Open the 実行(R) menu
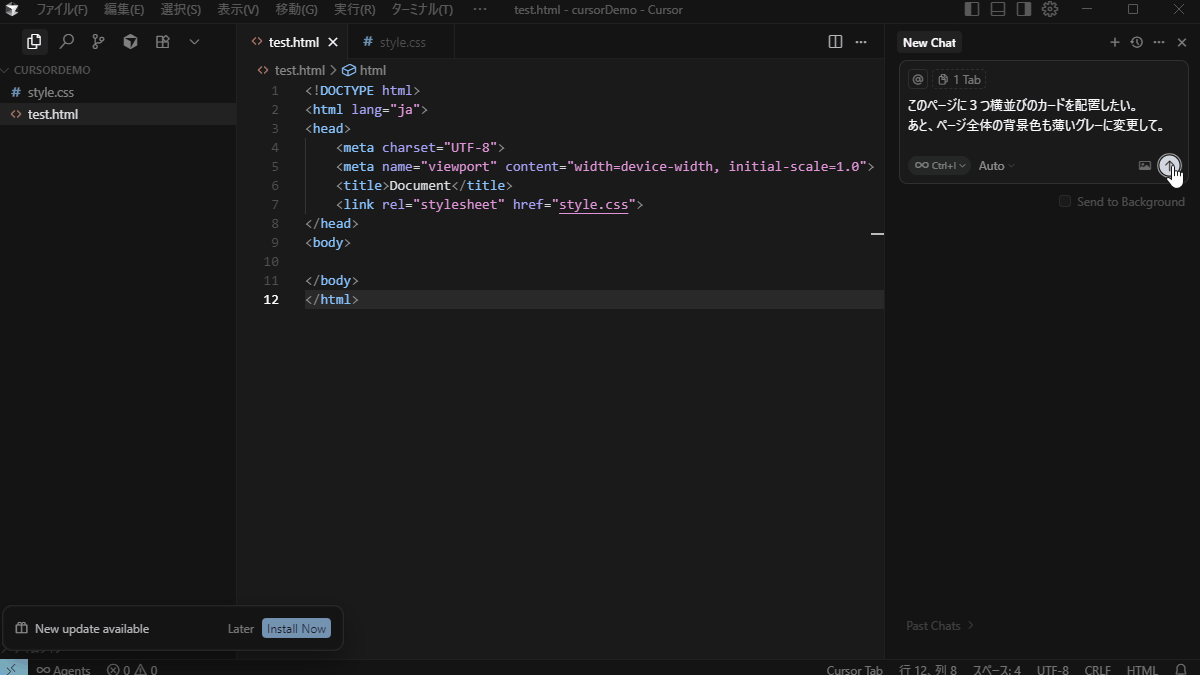 [354, 9]
